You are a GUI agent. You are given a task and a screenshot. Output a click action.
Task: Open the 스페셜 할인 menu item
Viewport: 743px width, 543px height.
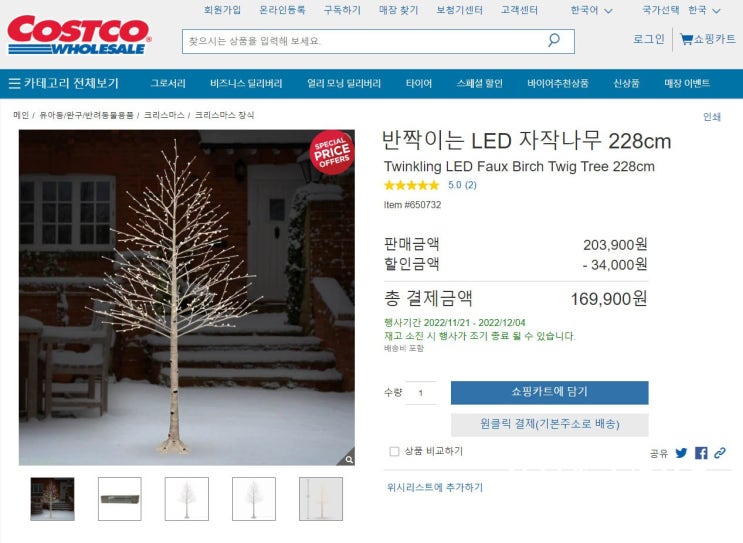[480, 83]
